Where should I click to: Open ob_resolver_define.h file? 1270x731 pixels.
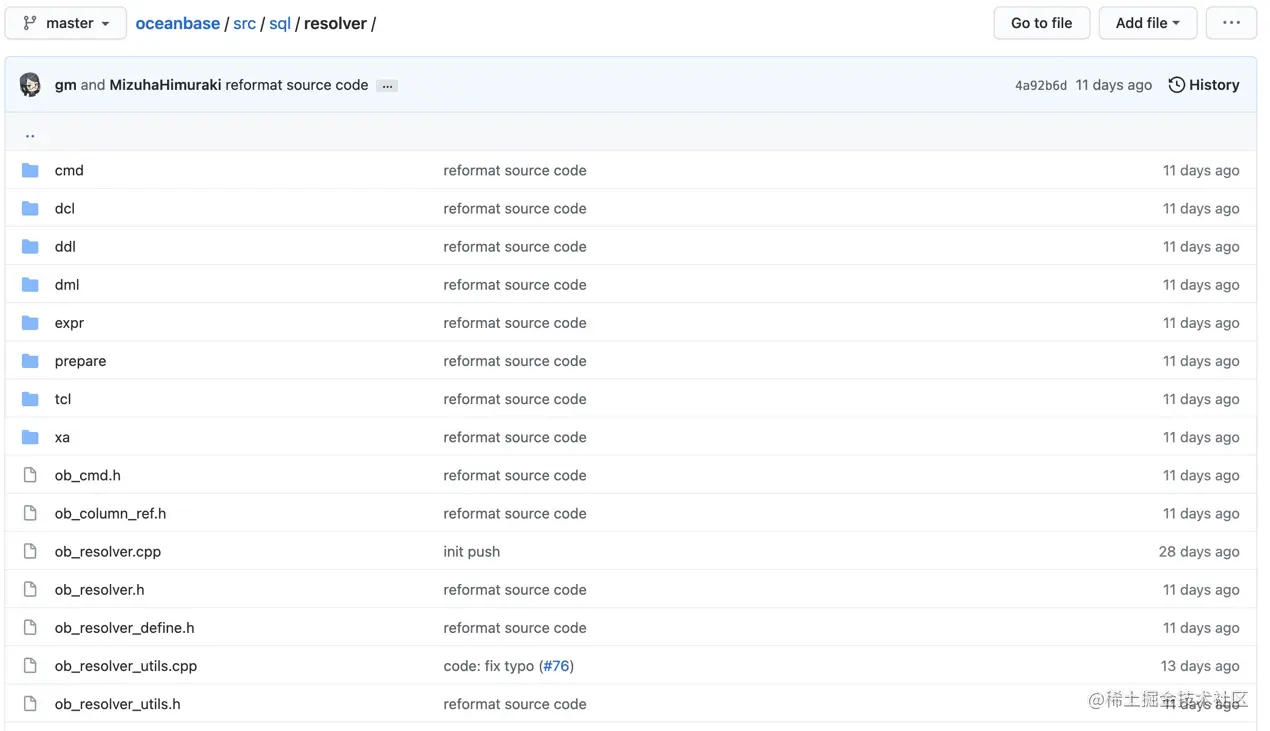[124, 628]
